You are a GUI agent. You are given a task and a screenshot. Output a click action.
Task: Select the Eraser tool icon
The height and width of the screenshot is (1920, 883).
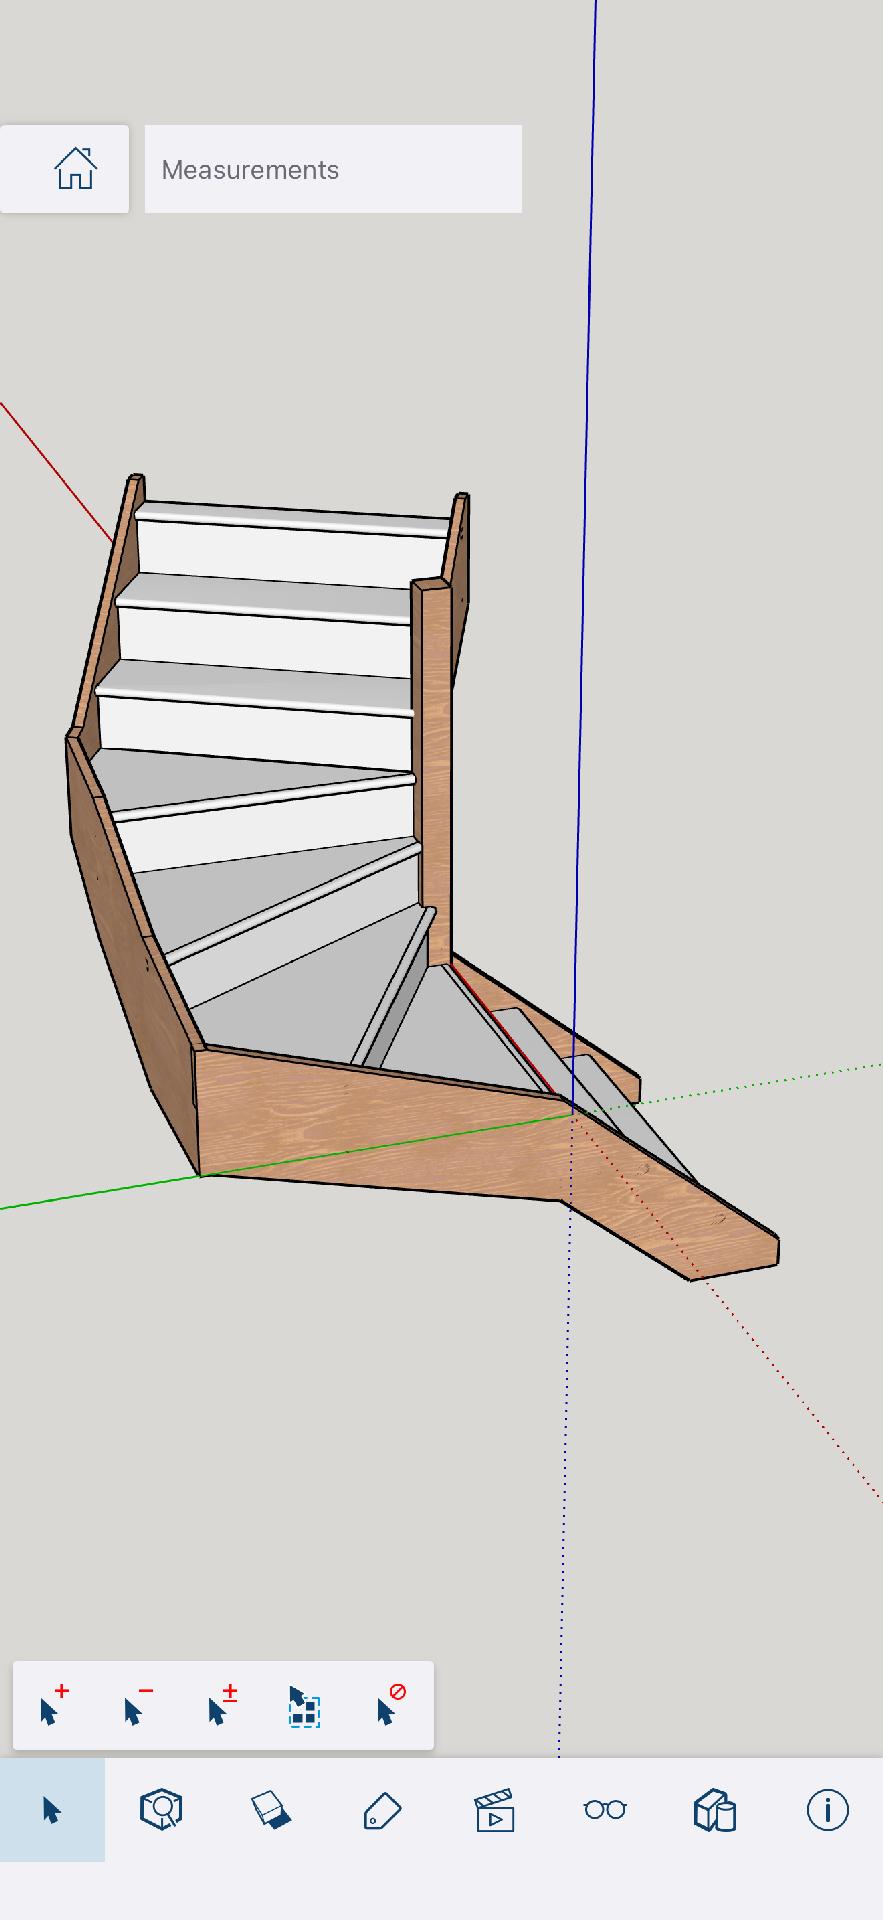click(271, 1810)
